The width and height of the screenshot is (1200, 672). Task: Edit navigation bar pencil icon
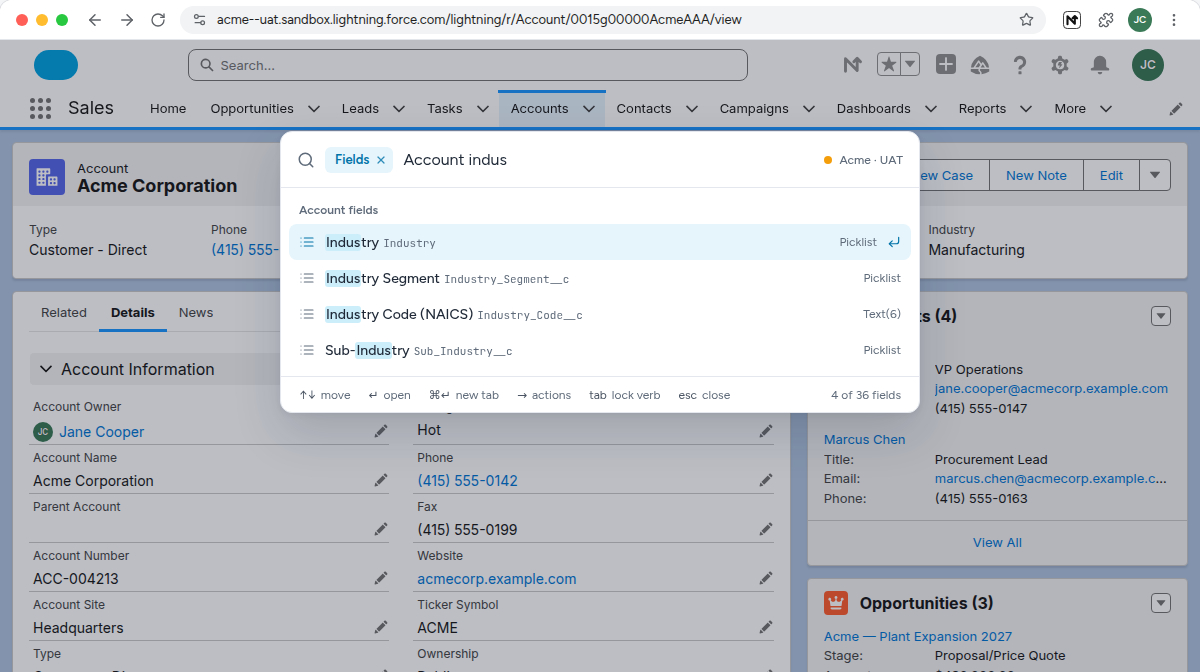[x=1176, y=108]
